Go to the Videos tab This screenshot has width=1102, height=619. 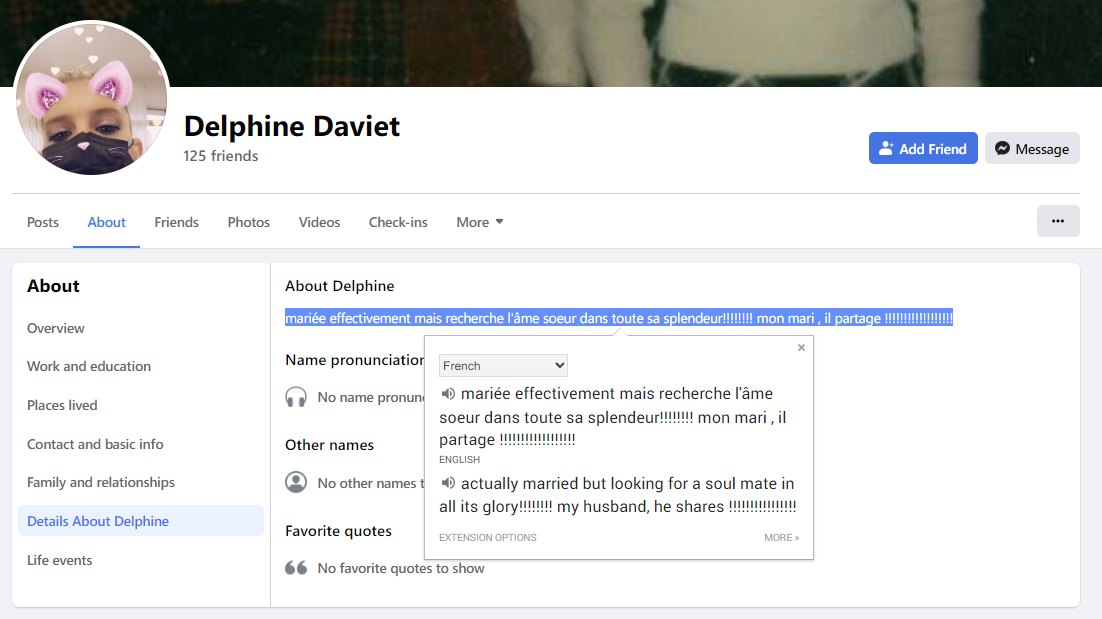point(319,222)
